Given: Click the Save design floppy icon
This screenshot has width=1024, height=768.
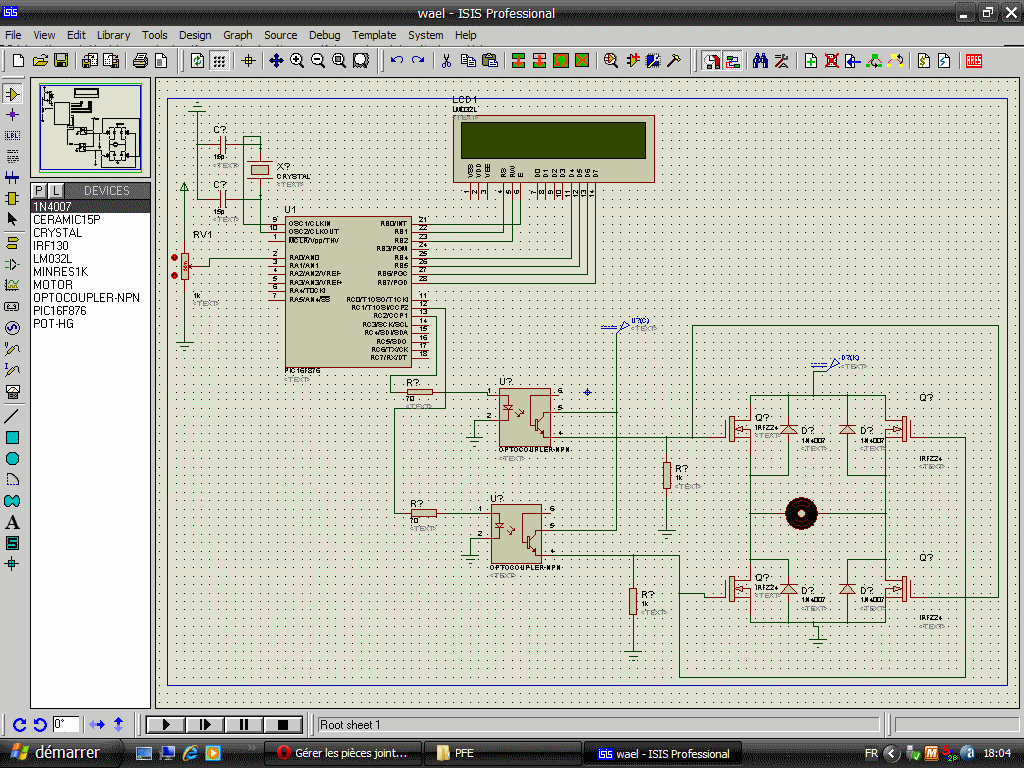Looking at the screenshot, I should (x=61, y=61).
